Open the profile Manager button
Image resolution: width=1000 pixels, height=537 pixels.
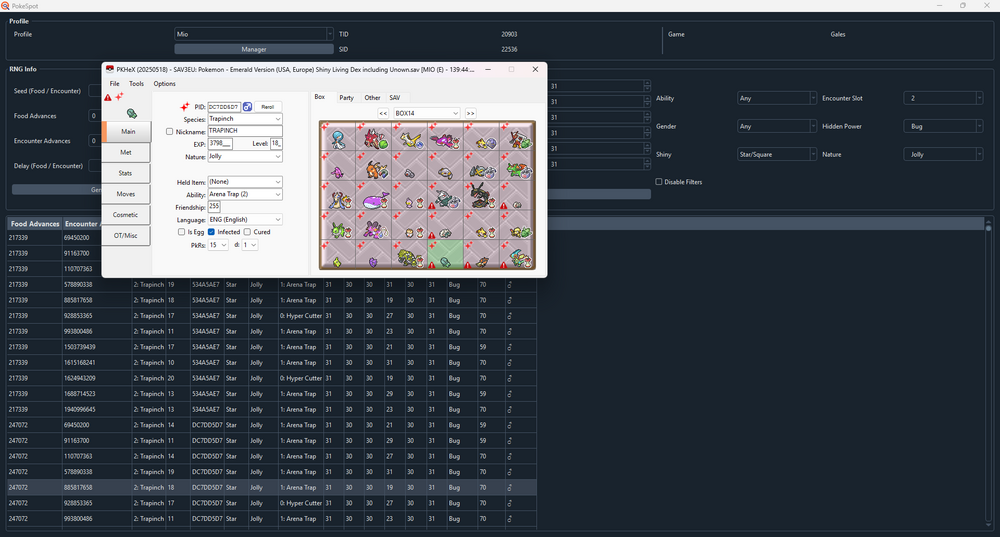click(253, 48)
